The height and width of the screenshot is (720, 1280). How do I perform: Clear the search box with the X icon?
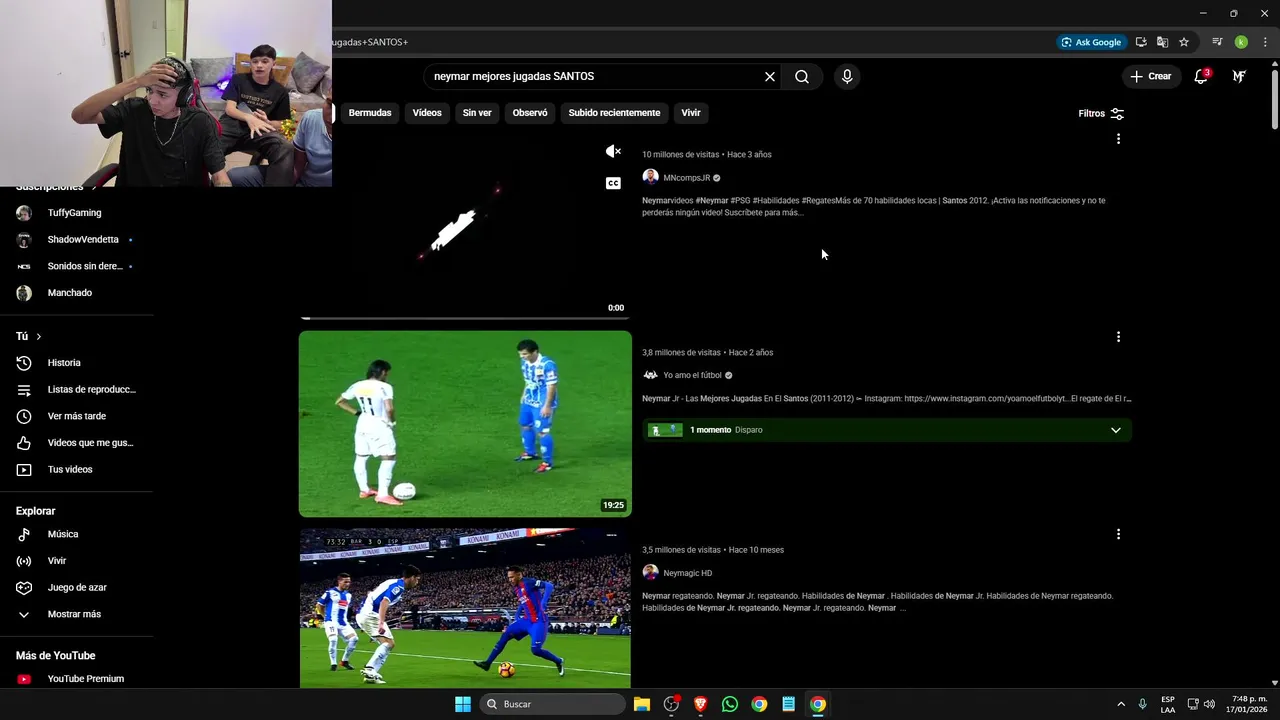pyautogui.click(x=770, y=77)
